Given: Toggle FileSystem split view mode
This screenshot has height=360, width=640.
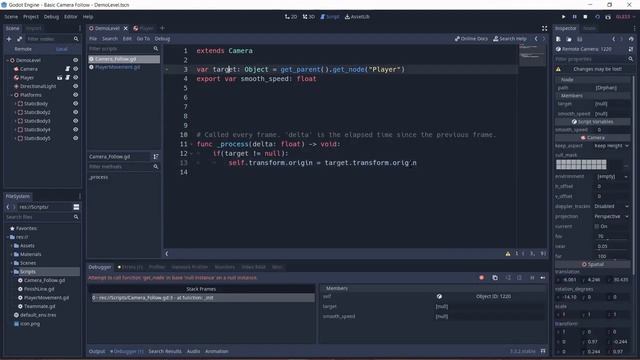Looking at the screenshot, I should pos(76,207).
